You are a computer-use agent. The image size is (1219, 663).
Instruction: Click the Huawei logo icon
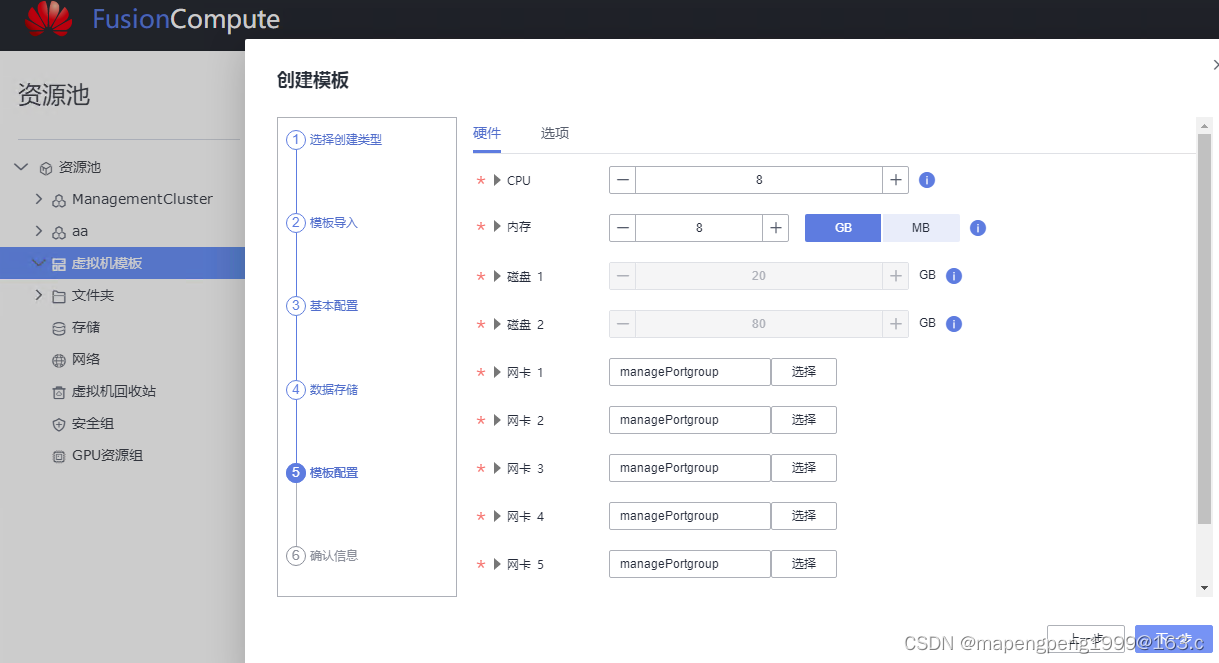[49, 18]
